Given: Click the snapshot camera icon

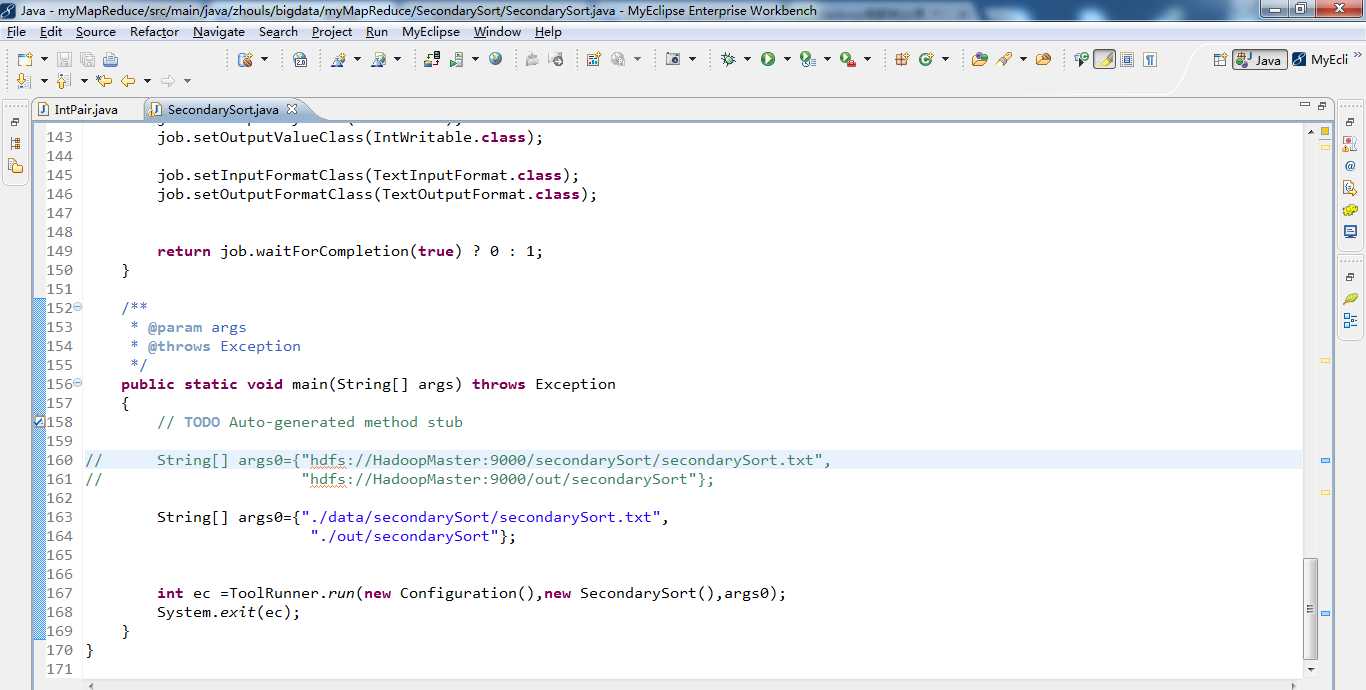Looking at the screenshot, I should point(672,59).
